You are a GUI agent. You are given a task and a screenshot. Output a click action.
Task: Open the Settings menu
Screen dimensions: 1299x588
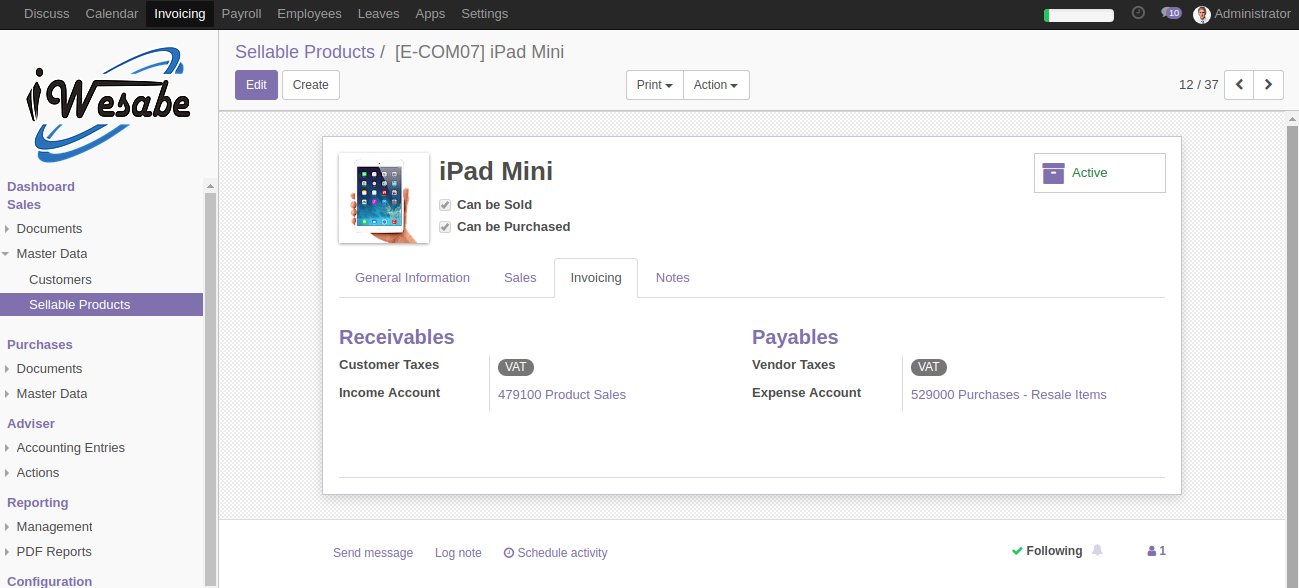[485, 14]
